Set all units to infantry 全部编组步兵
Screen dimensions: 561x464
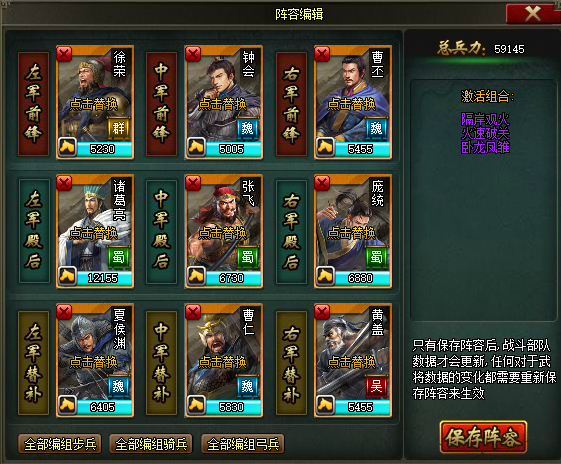pyautogui.click(x=60, y=444)
